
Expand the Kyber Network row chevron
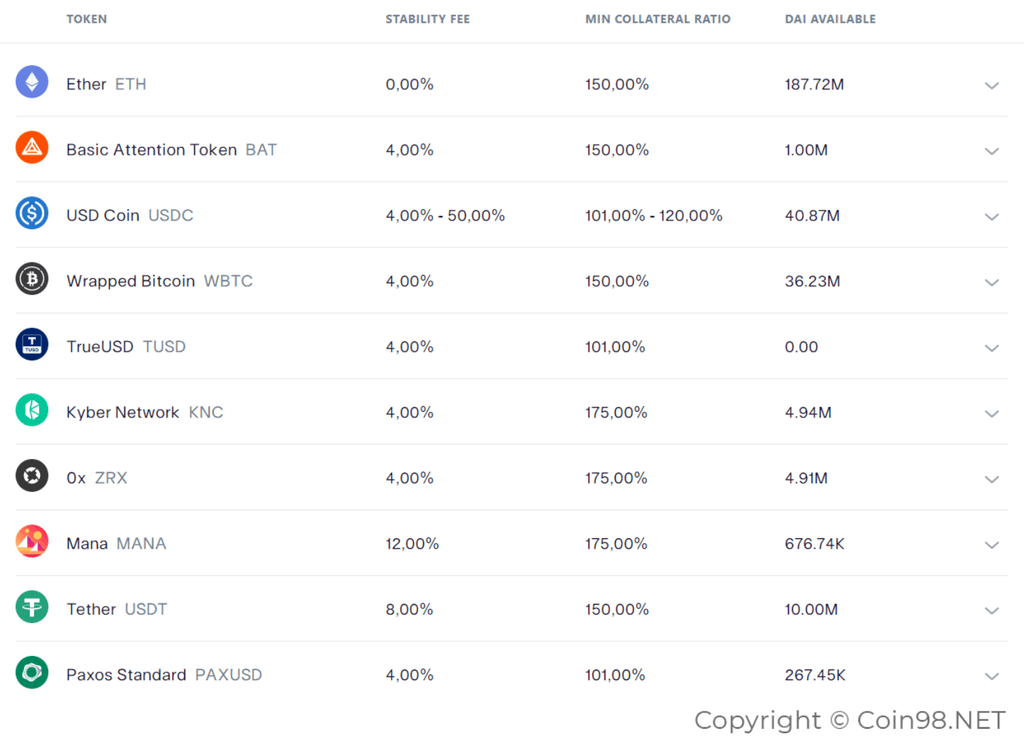point(991,413)
